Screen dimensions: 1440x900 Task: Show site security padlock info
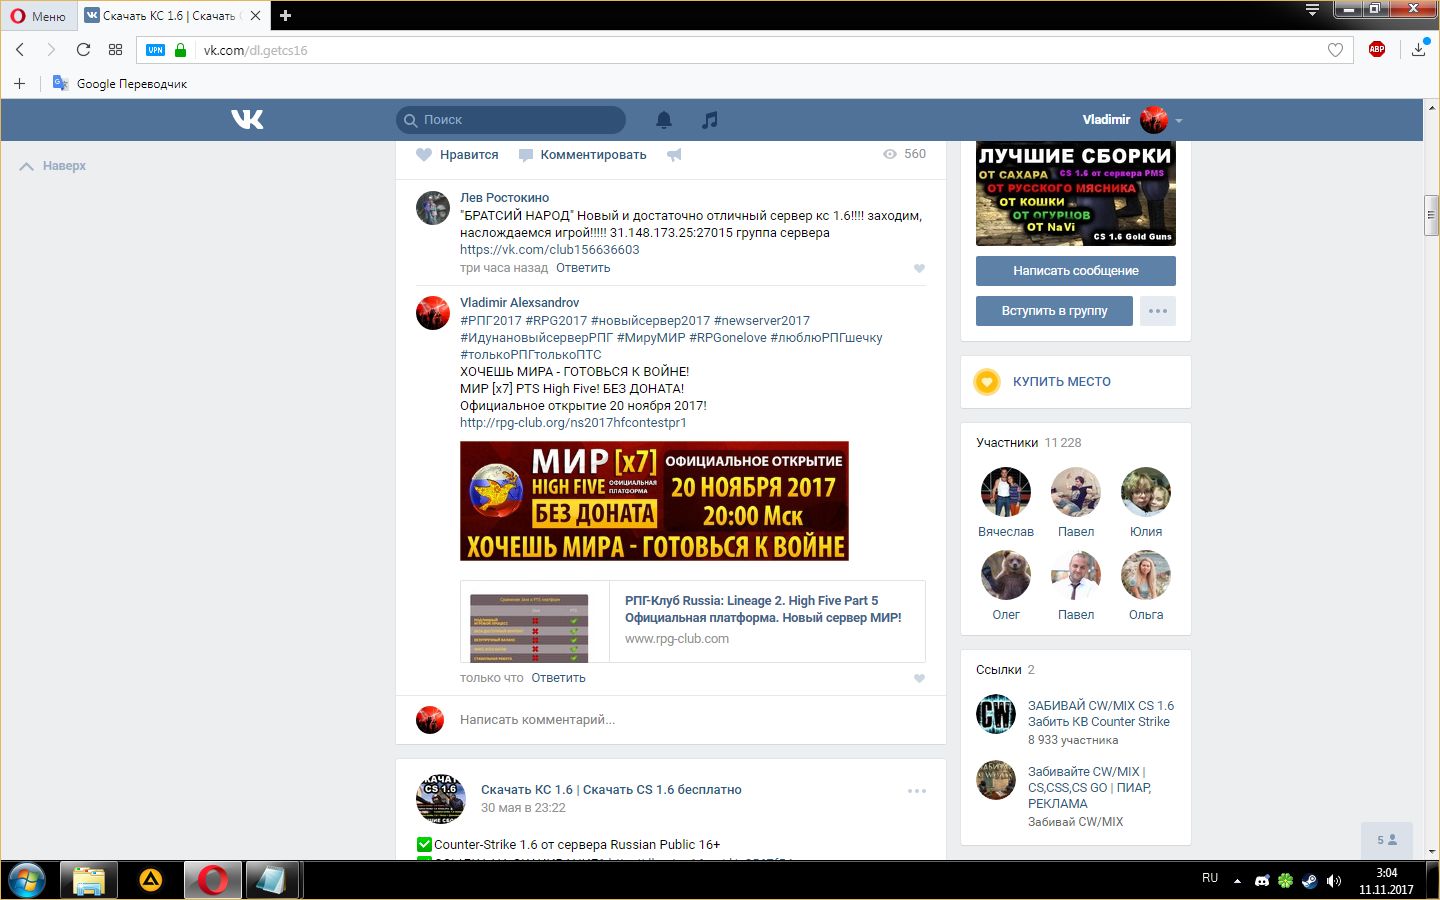click(181, 50)
